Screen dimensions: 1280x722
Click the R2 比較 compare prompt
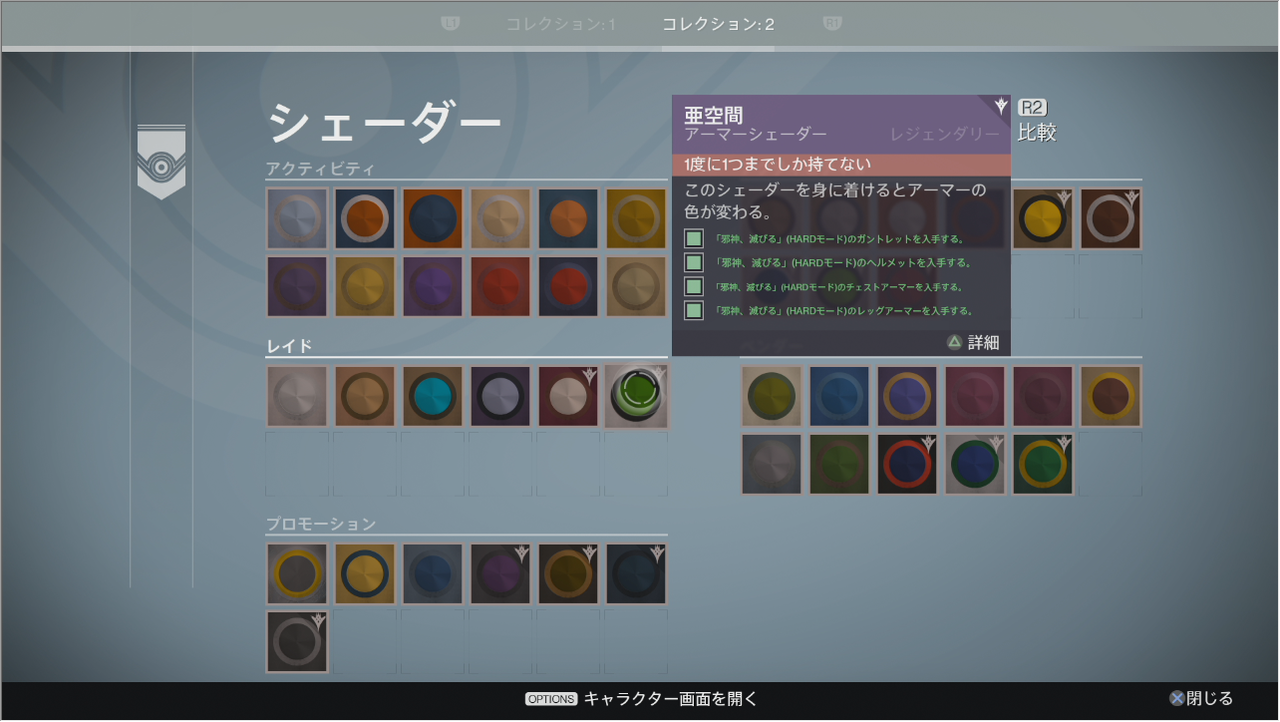pos(1036,121)
